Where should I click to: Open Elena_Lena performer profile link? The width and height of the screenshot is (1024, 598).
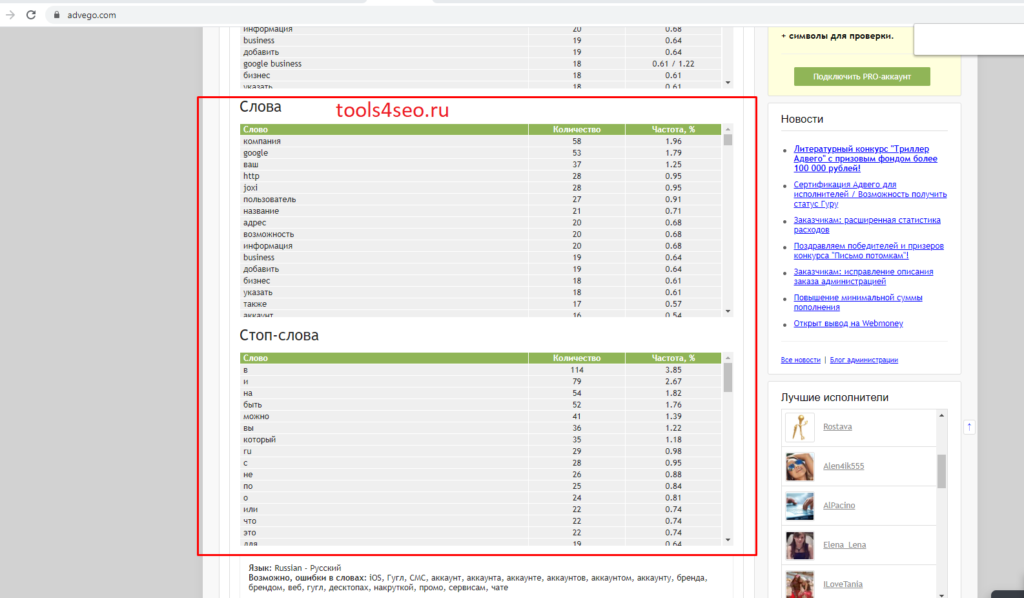tap(844, 544)
